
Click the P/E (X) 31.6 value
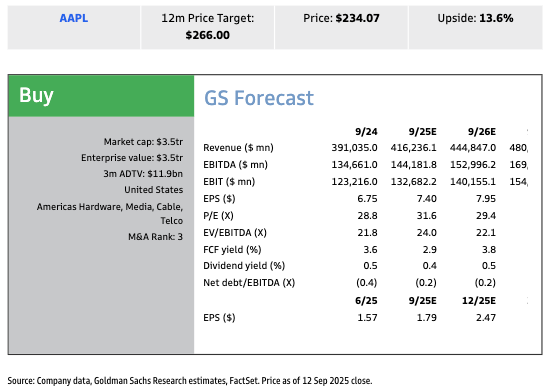[x=426, y=216]
